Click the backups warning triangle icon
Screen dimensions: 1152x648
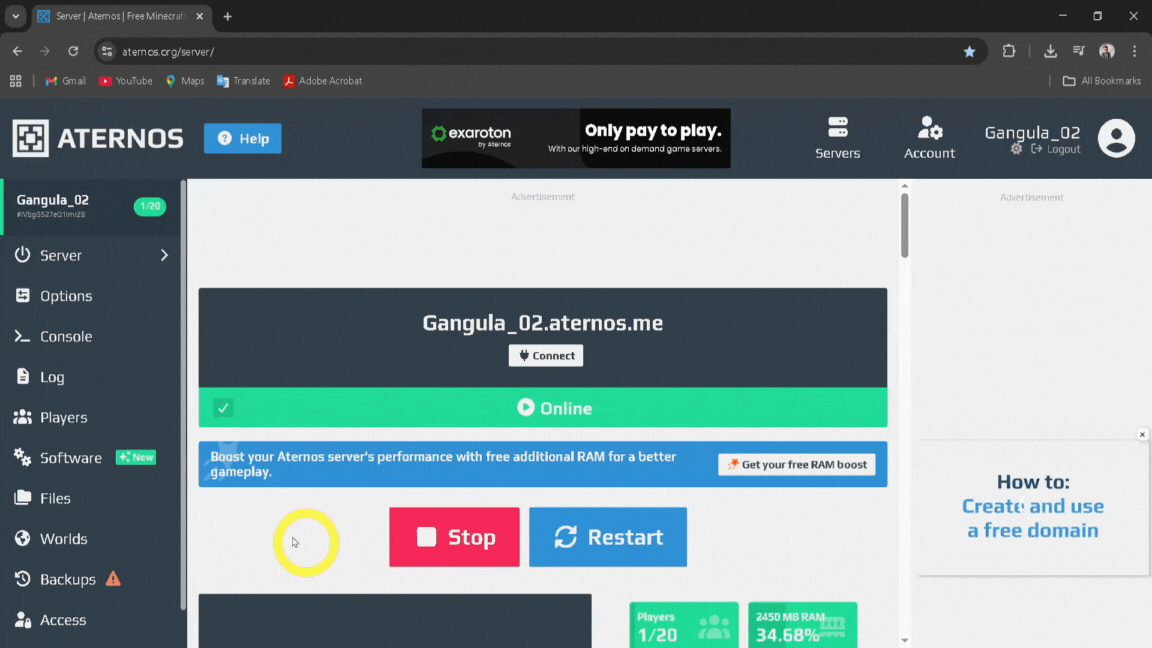click(x=113, y=579)
